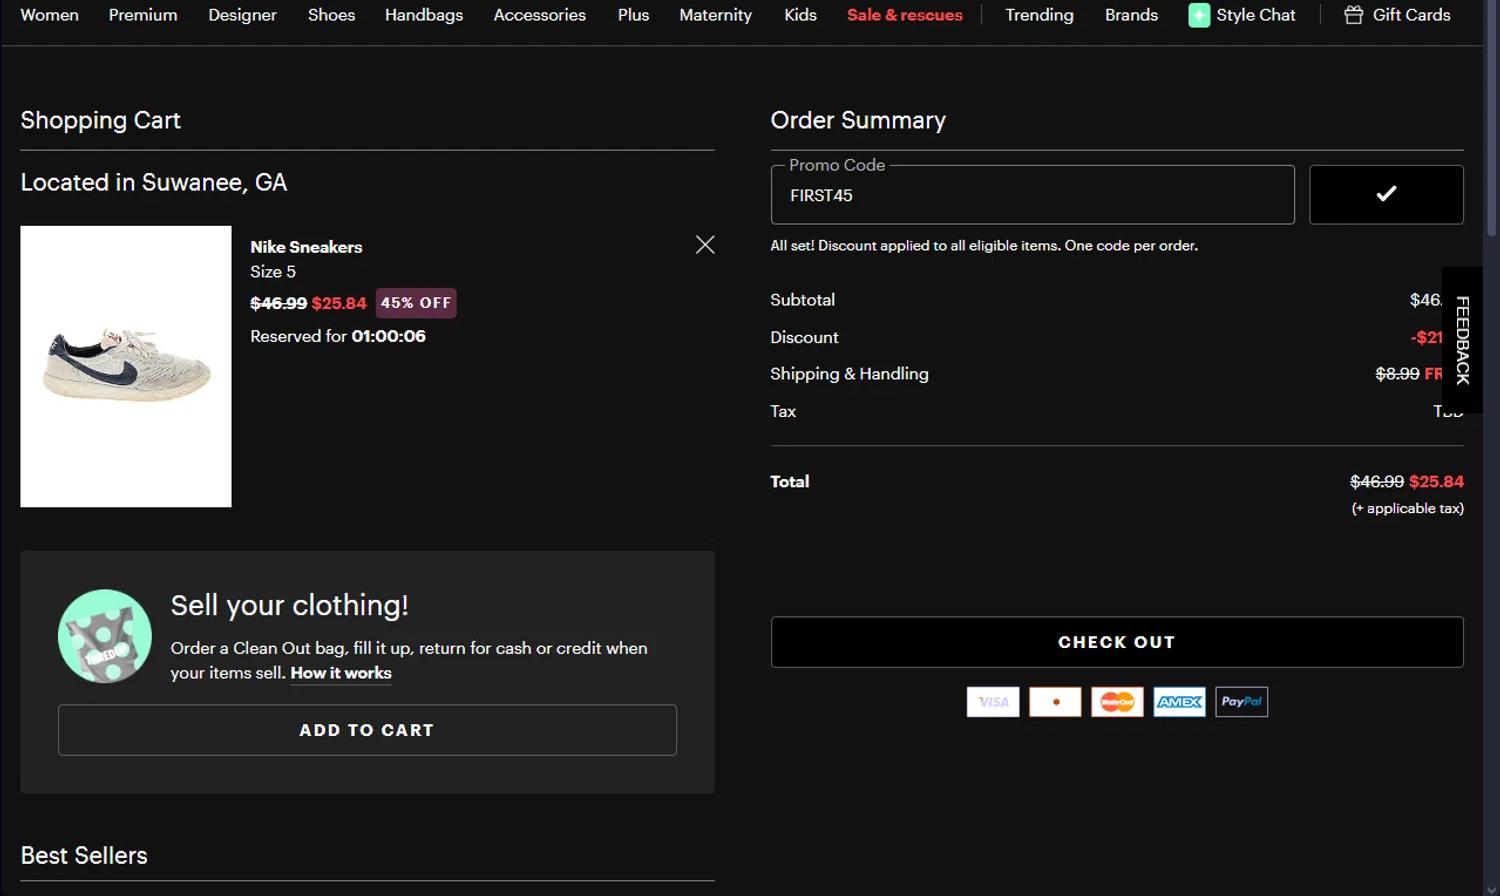Open the Plus menu
The height and width of the screenshot is (896, 1500).
[x=633, y=15]
